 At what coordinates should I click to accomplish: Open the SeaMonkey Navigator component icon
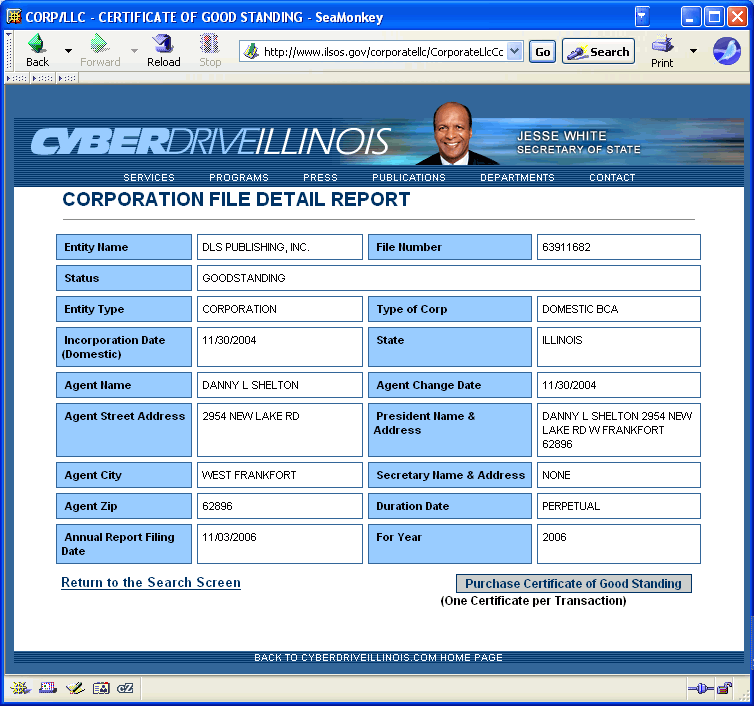click(x=20, y=688)
